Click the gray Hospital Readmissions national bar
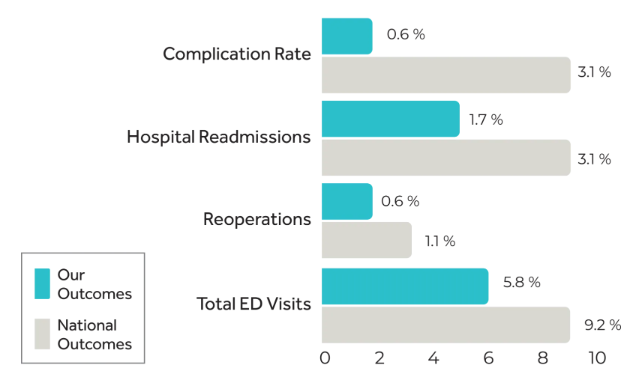Screen dimensions: 644x387 point(446,158)
